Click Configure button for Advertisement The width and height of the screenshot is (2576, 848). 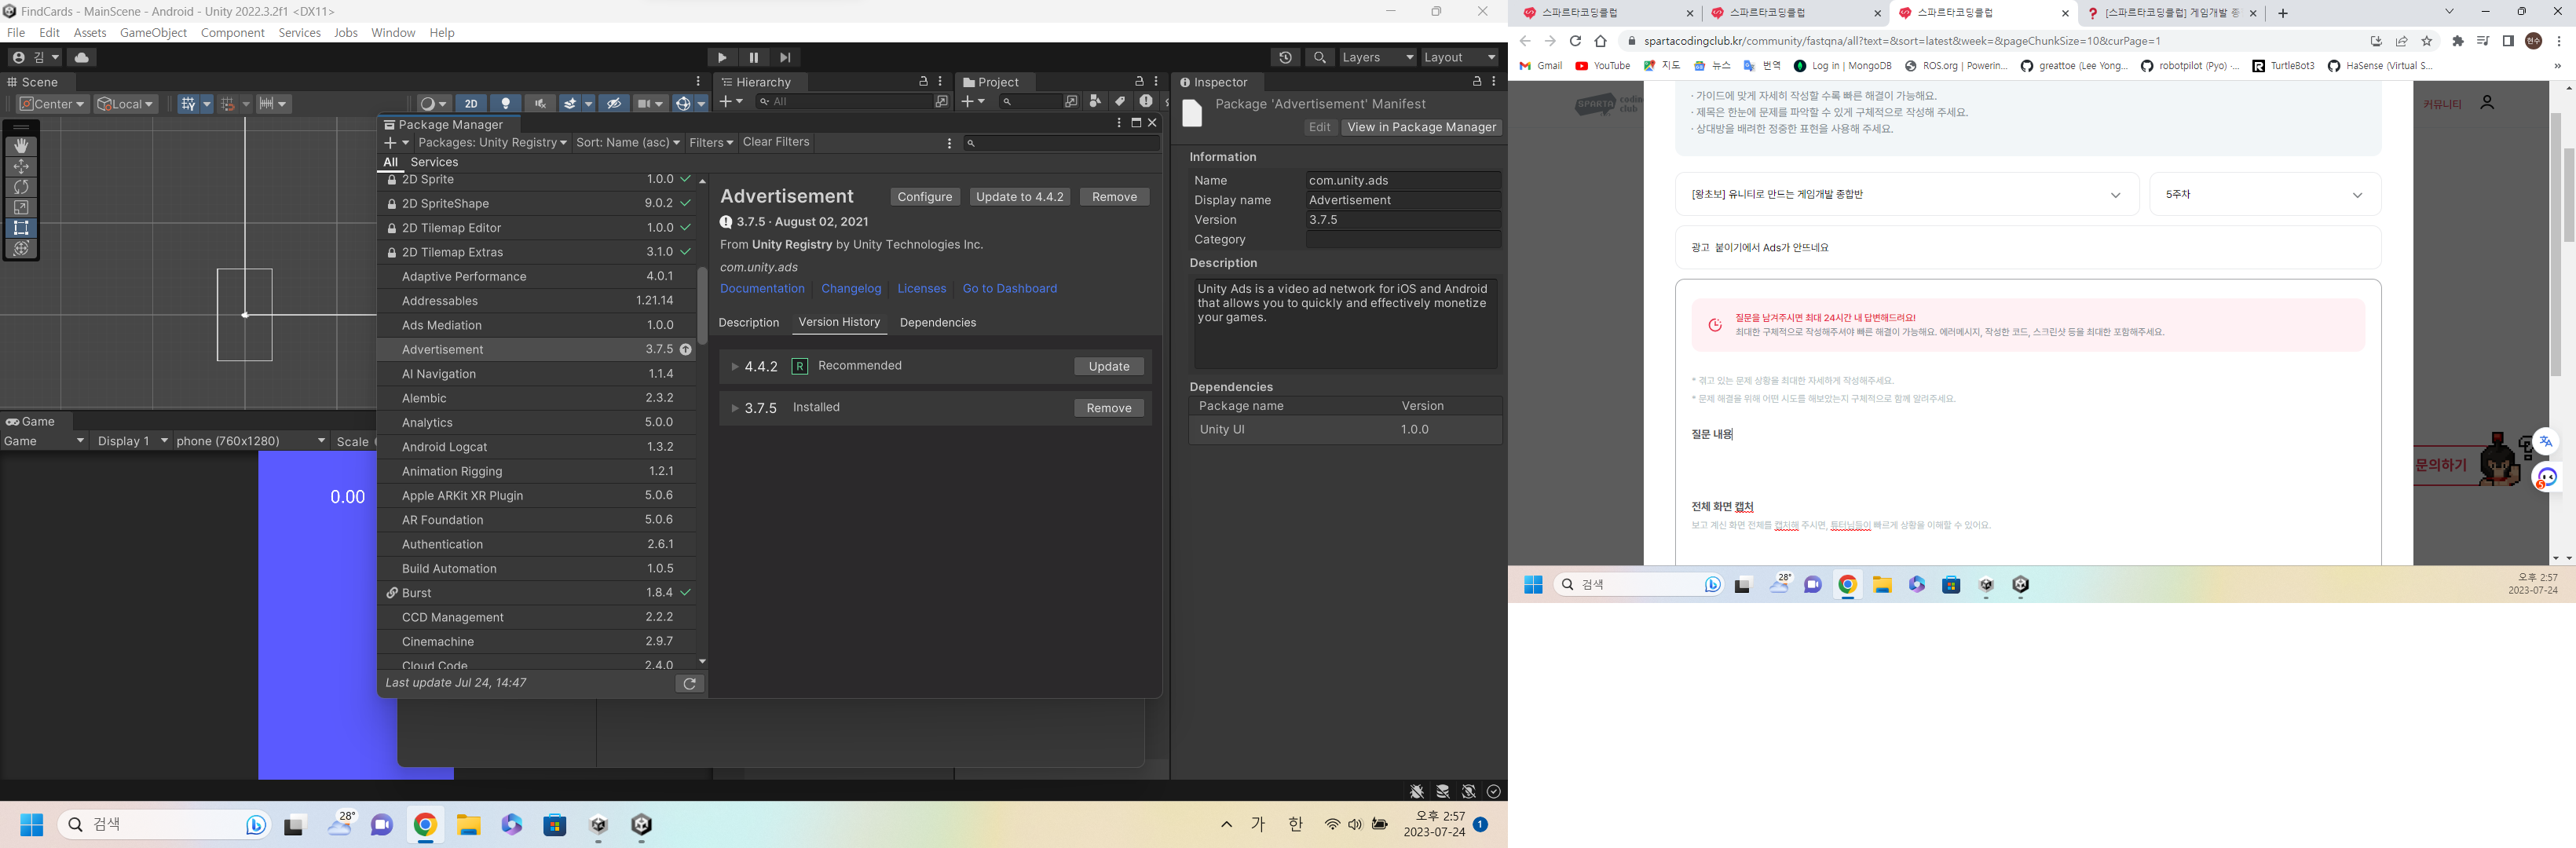[x=924, y=197]
